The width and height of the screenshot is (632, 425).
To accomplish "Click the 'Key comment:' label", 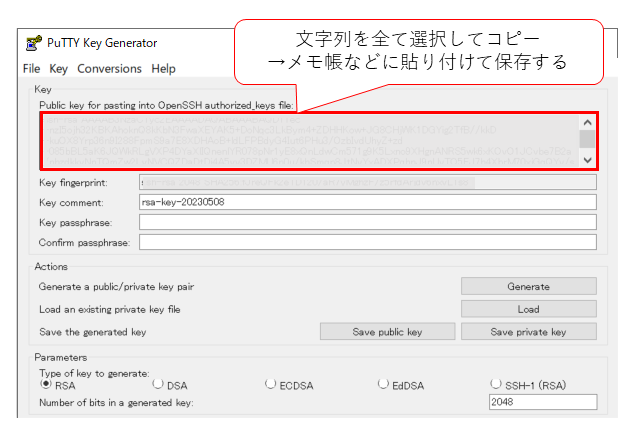I will click(71, 202).
